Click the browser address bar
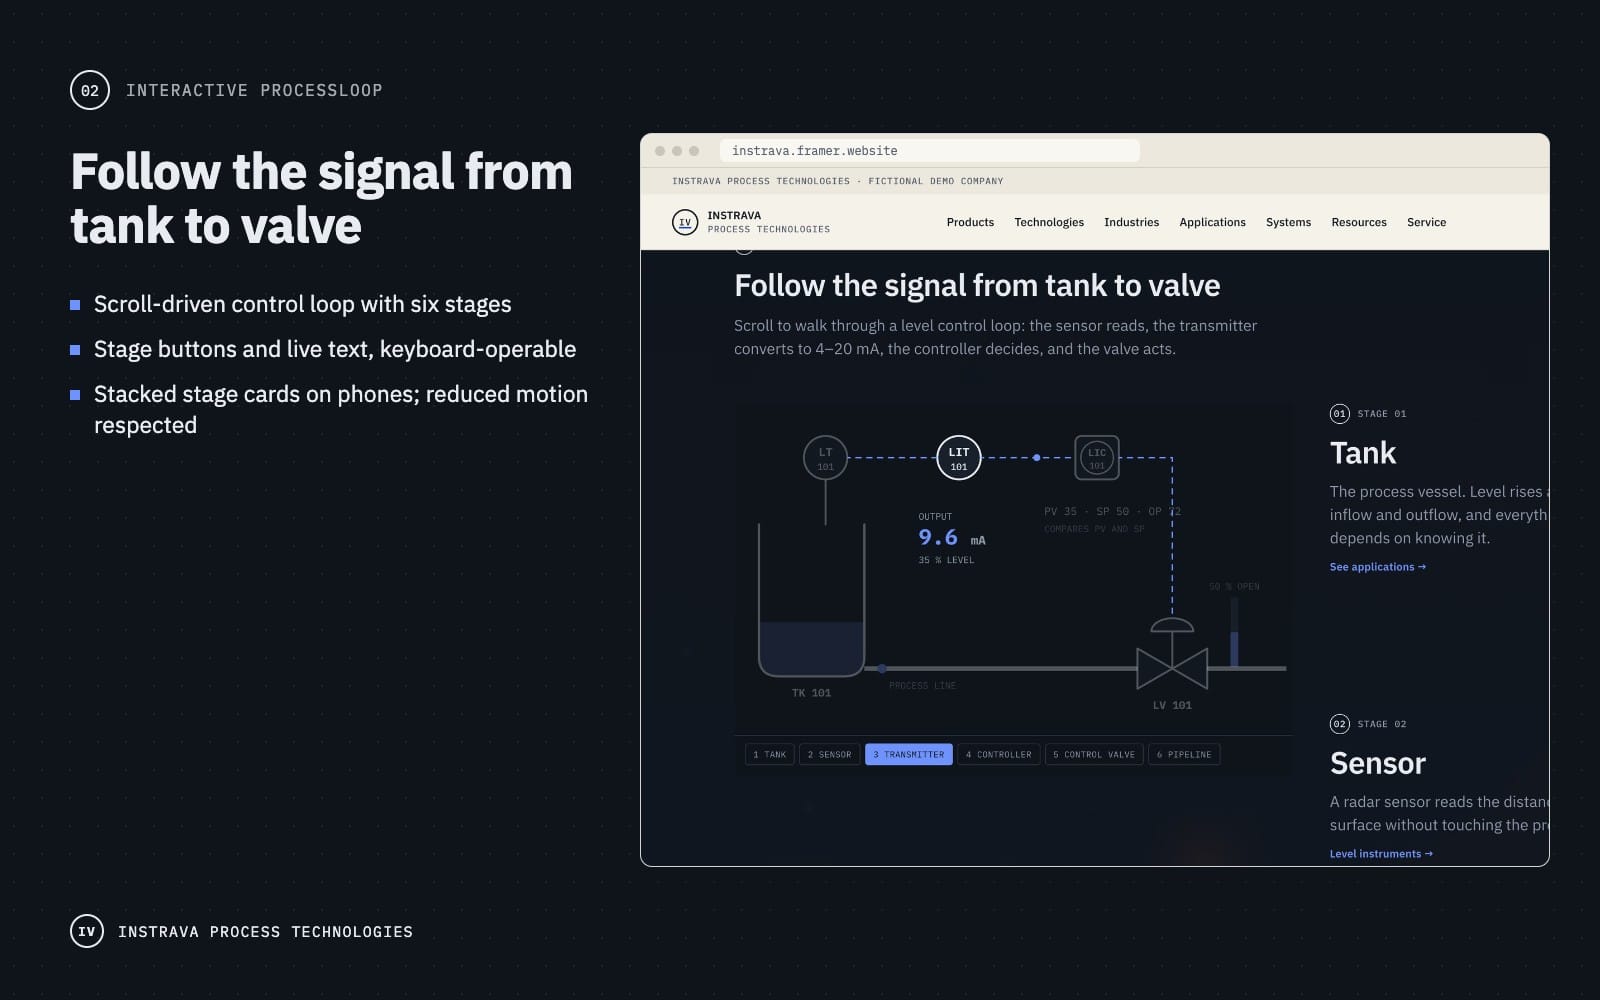This screenshot has width=1600, height=1000. pyautogui.click(x=929, y=151)
